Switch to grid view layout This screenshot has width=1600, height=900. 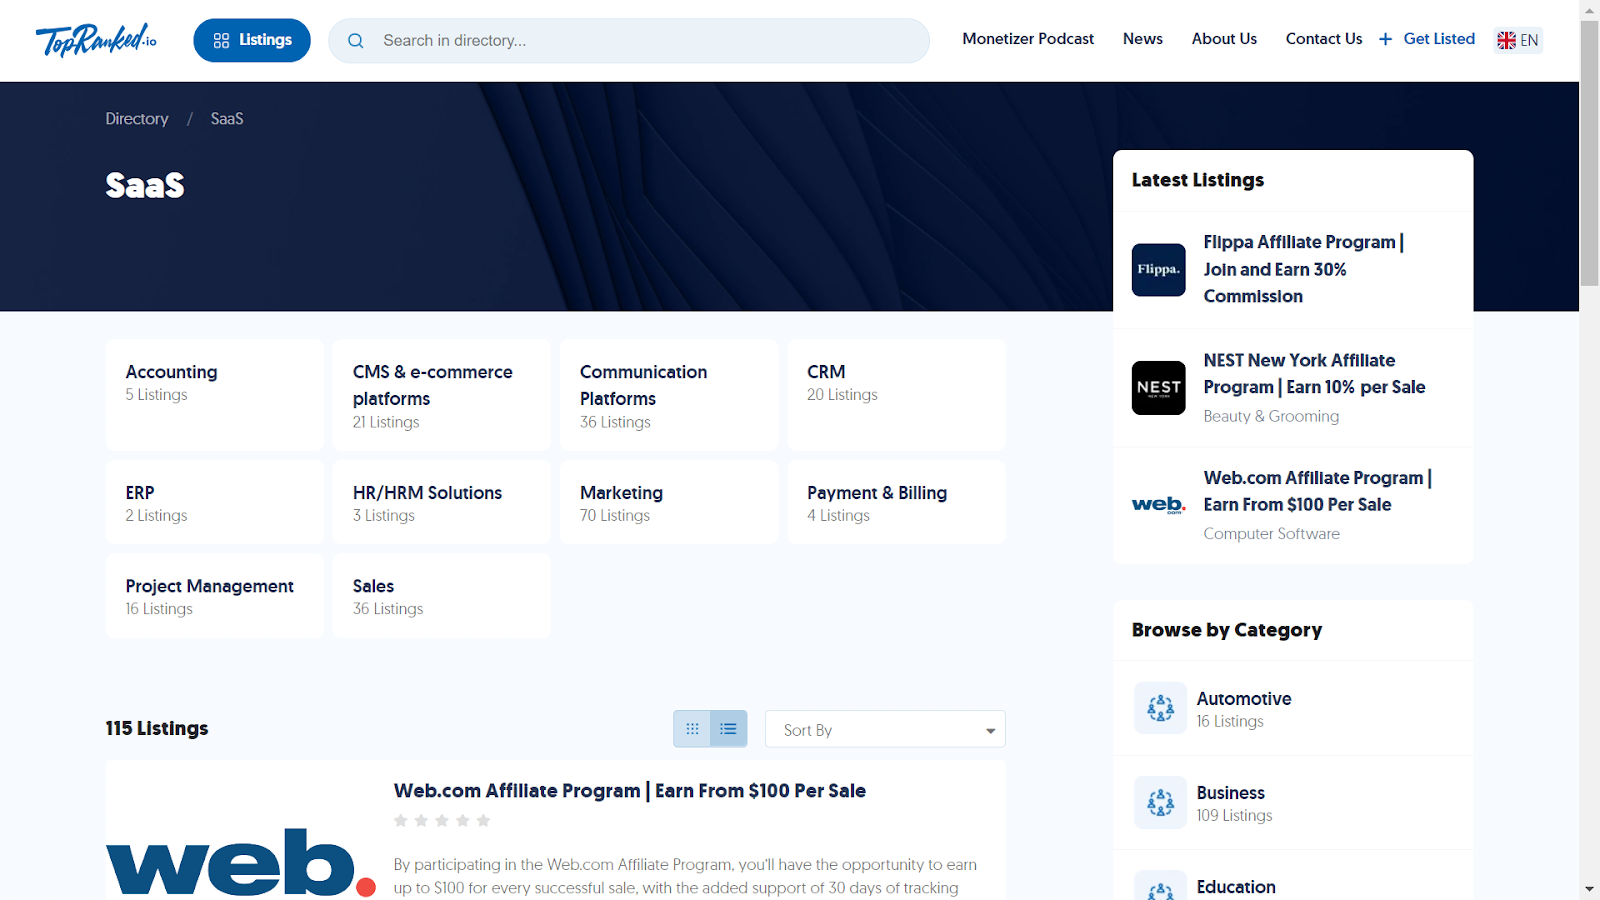coord(692,729)
